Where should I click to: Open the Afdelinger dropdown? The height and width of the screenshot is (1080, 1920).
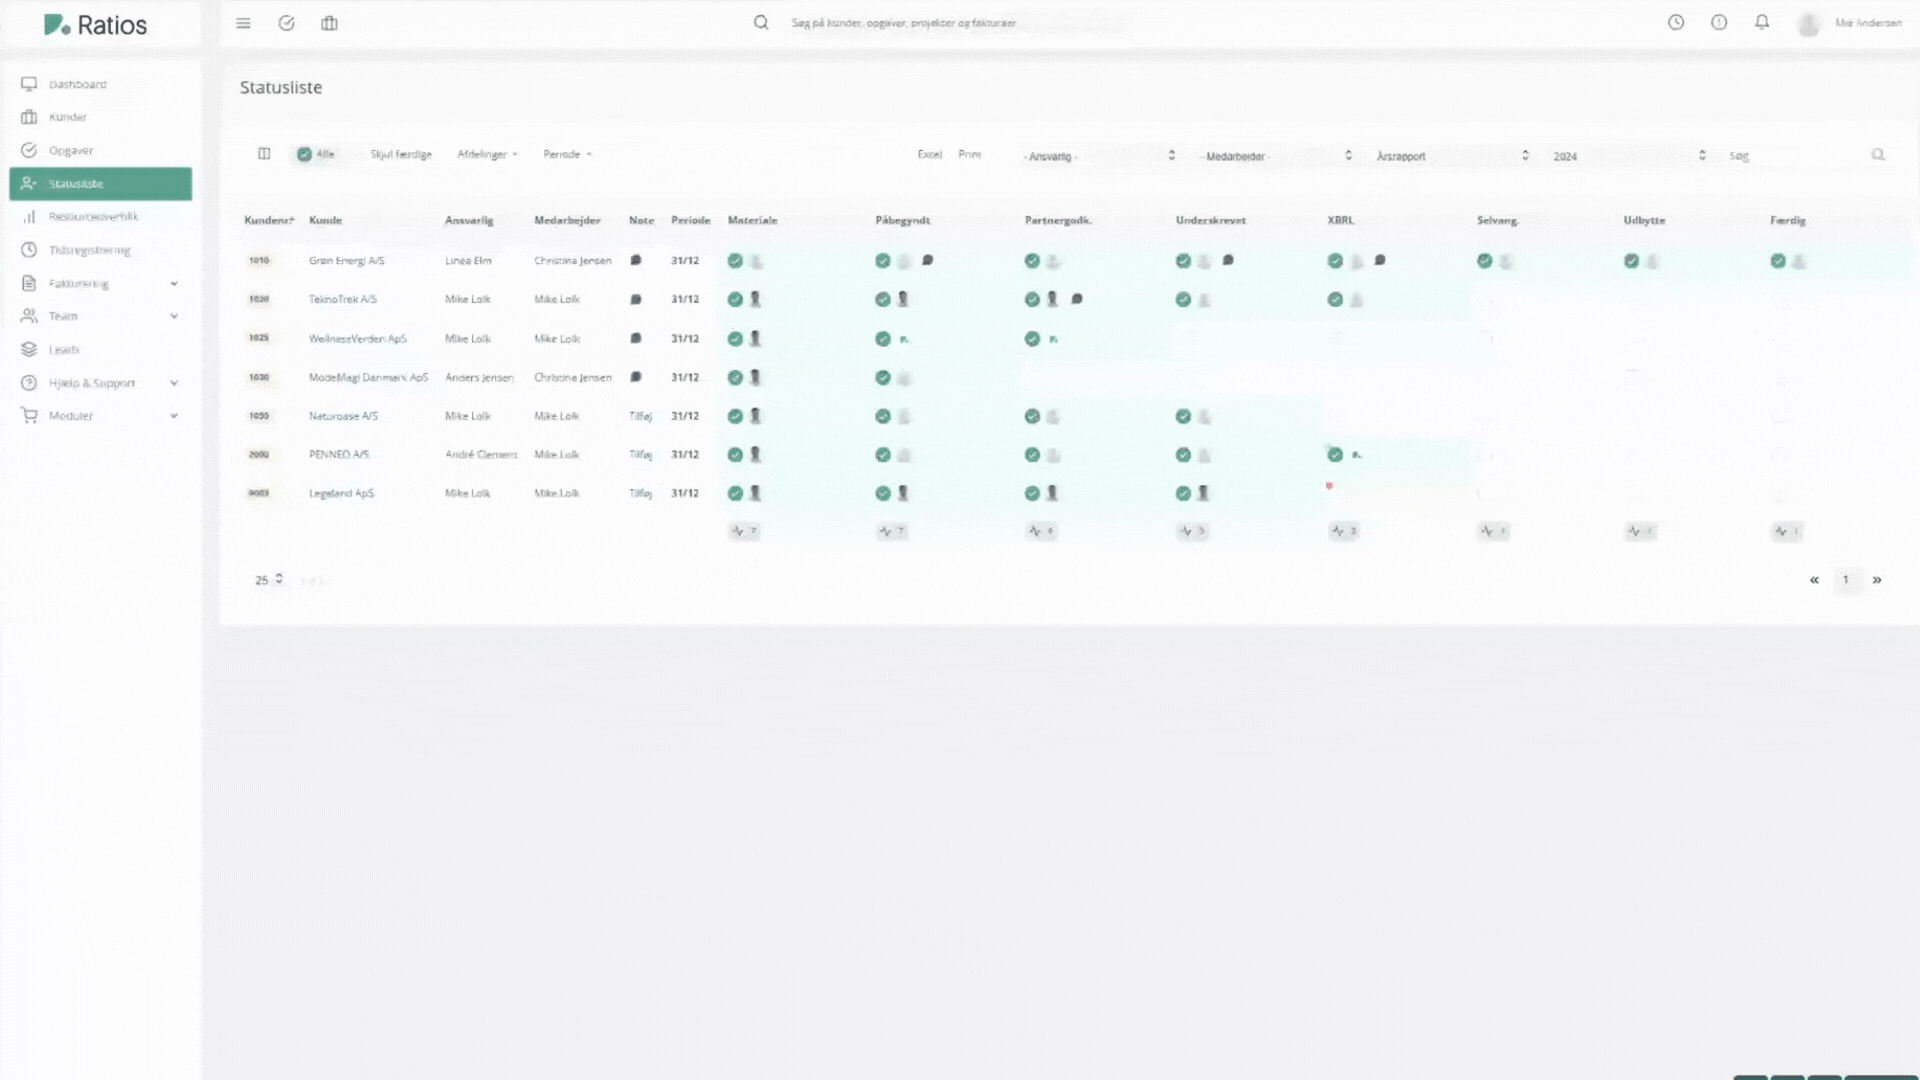pos(487,154)
